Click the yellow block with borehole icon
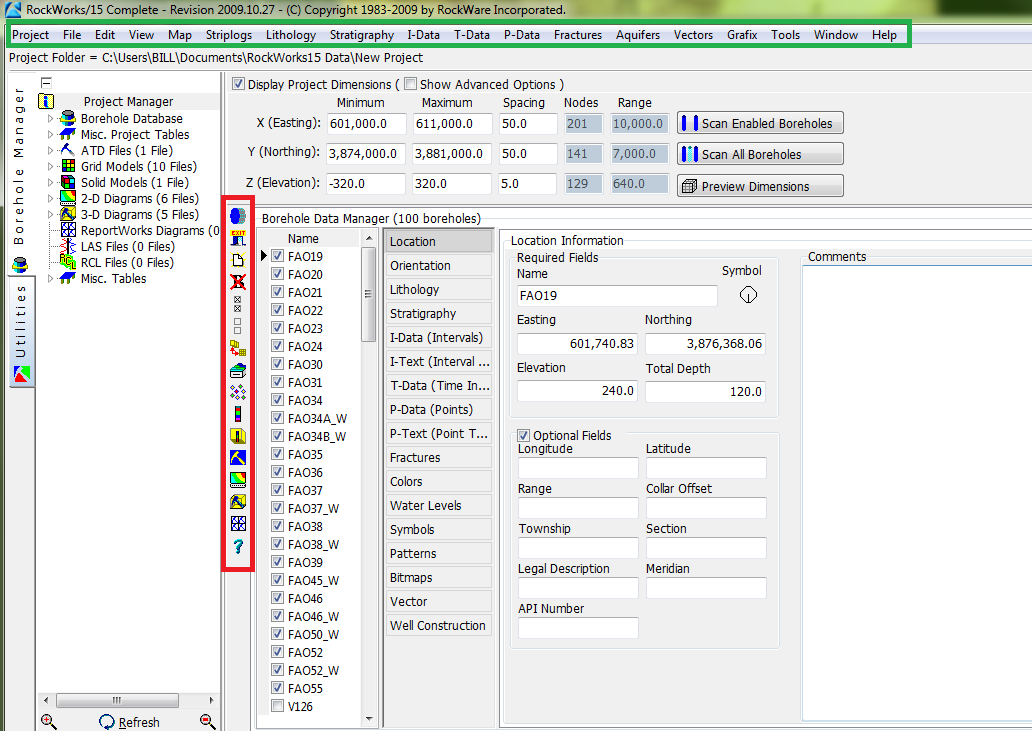 pos(238,436)
